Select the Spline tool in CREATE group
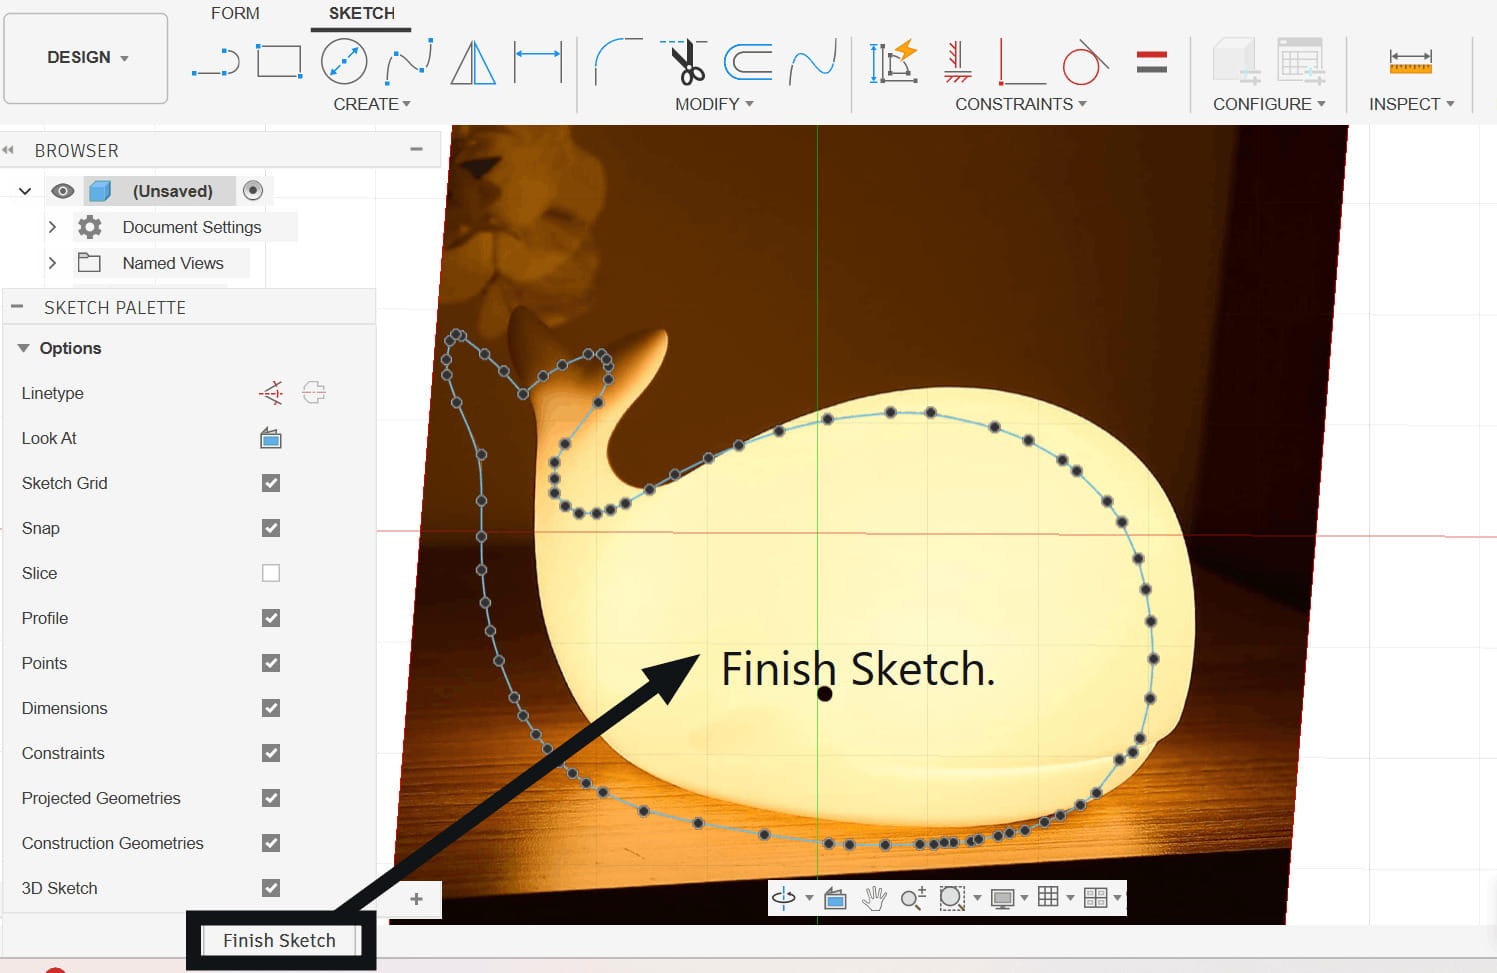This screenshot has width=1497, height=973. [x=409, y=62]
